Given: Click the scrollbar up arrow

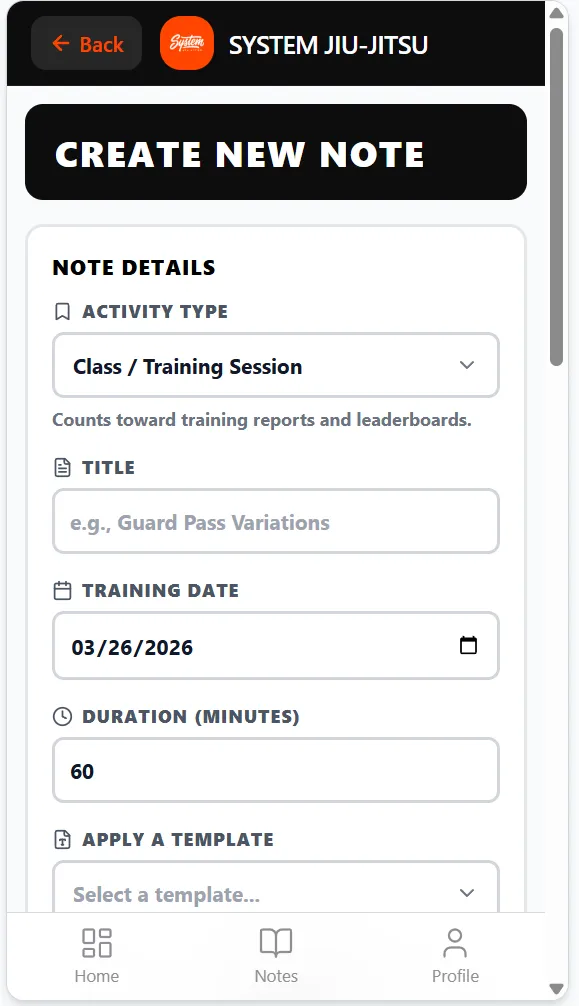Looking at the screenshot, I should tap(557, 13).
